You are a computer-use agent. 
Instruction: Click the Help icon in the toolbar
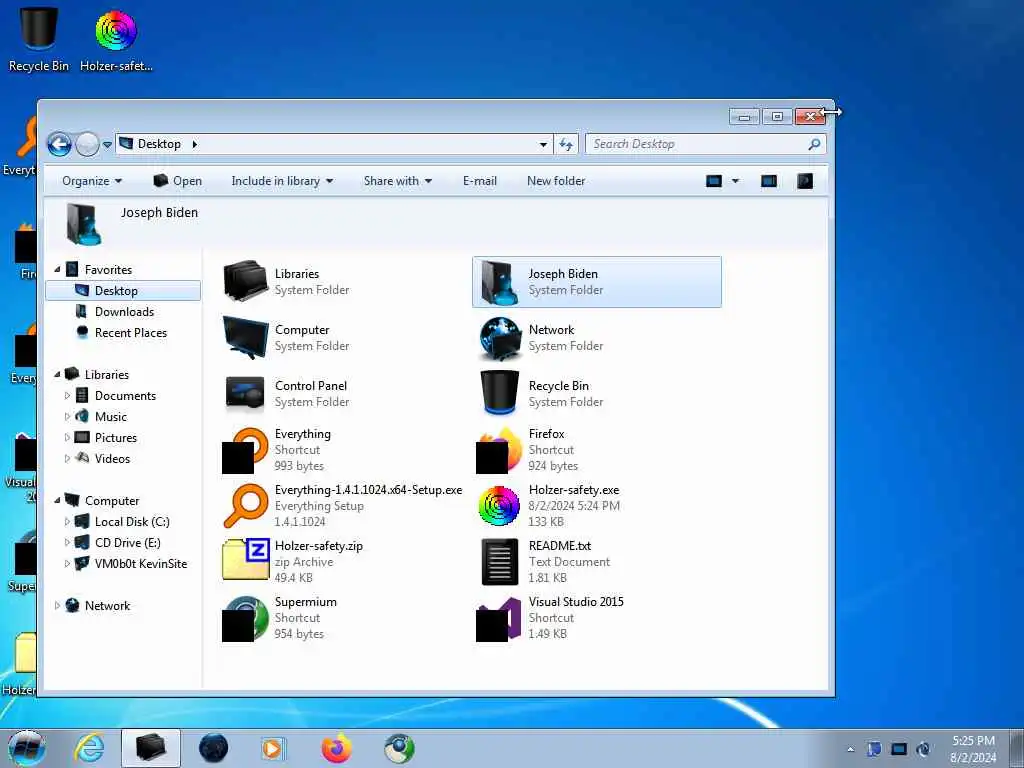pyautogui.click(x=805, y=181)
